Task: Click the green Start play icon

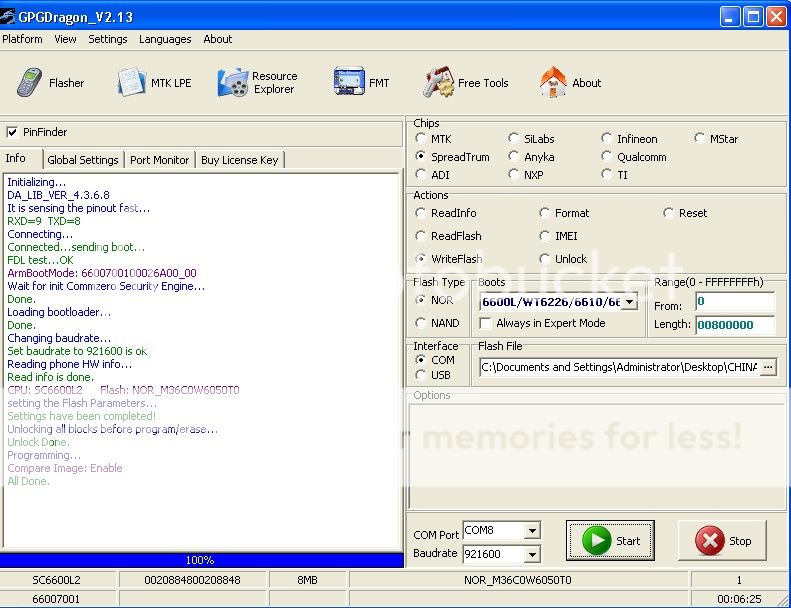Action: click(x=596, y=540)
